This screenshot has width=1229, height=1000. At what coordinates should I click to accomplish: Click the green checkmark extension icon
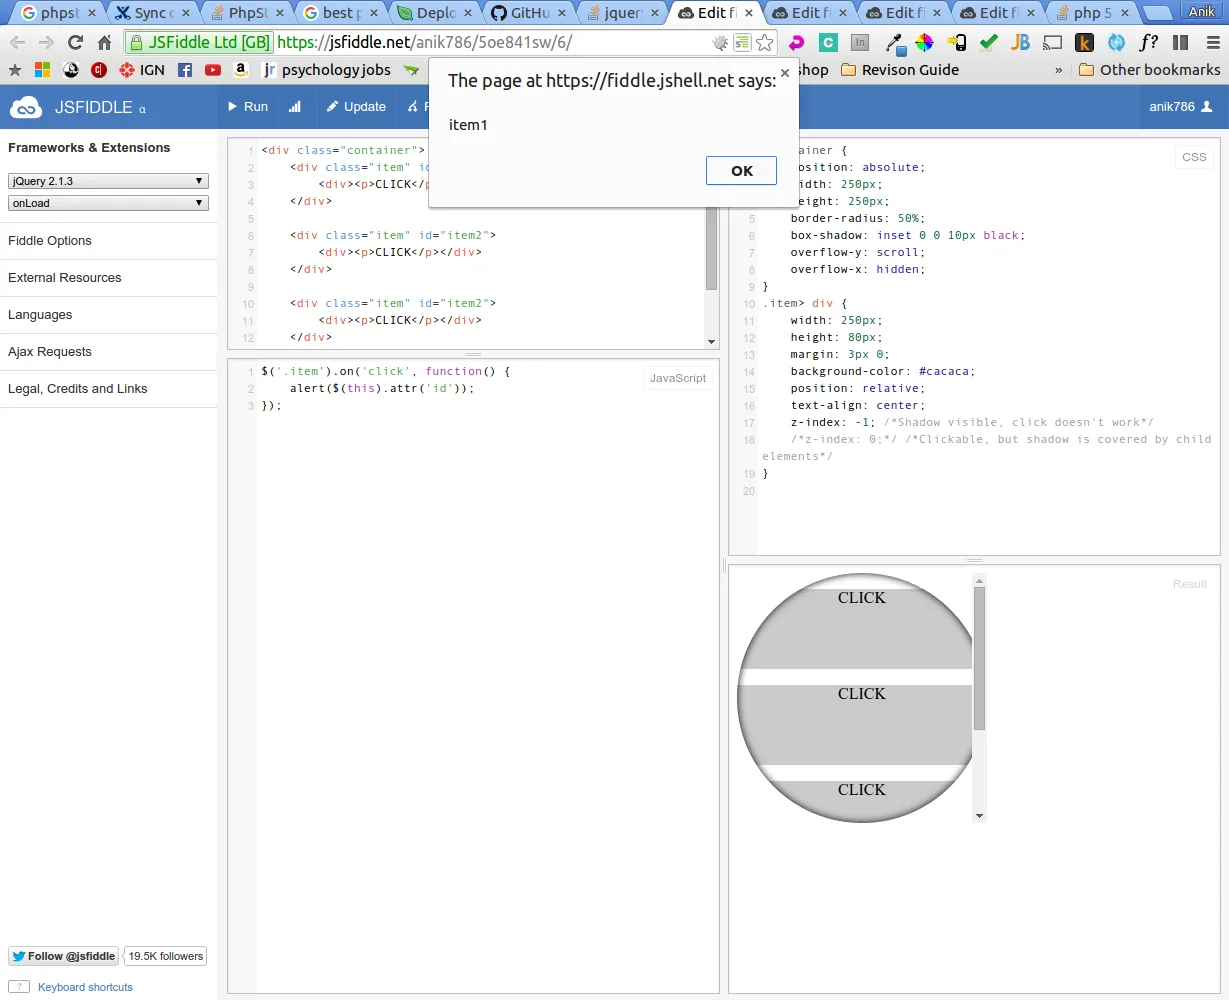pyautogui.click(x=988, y=43)
